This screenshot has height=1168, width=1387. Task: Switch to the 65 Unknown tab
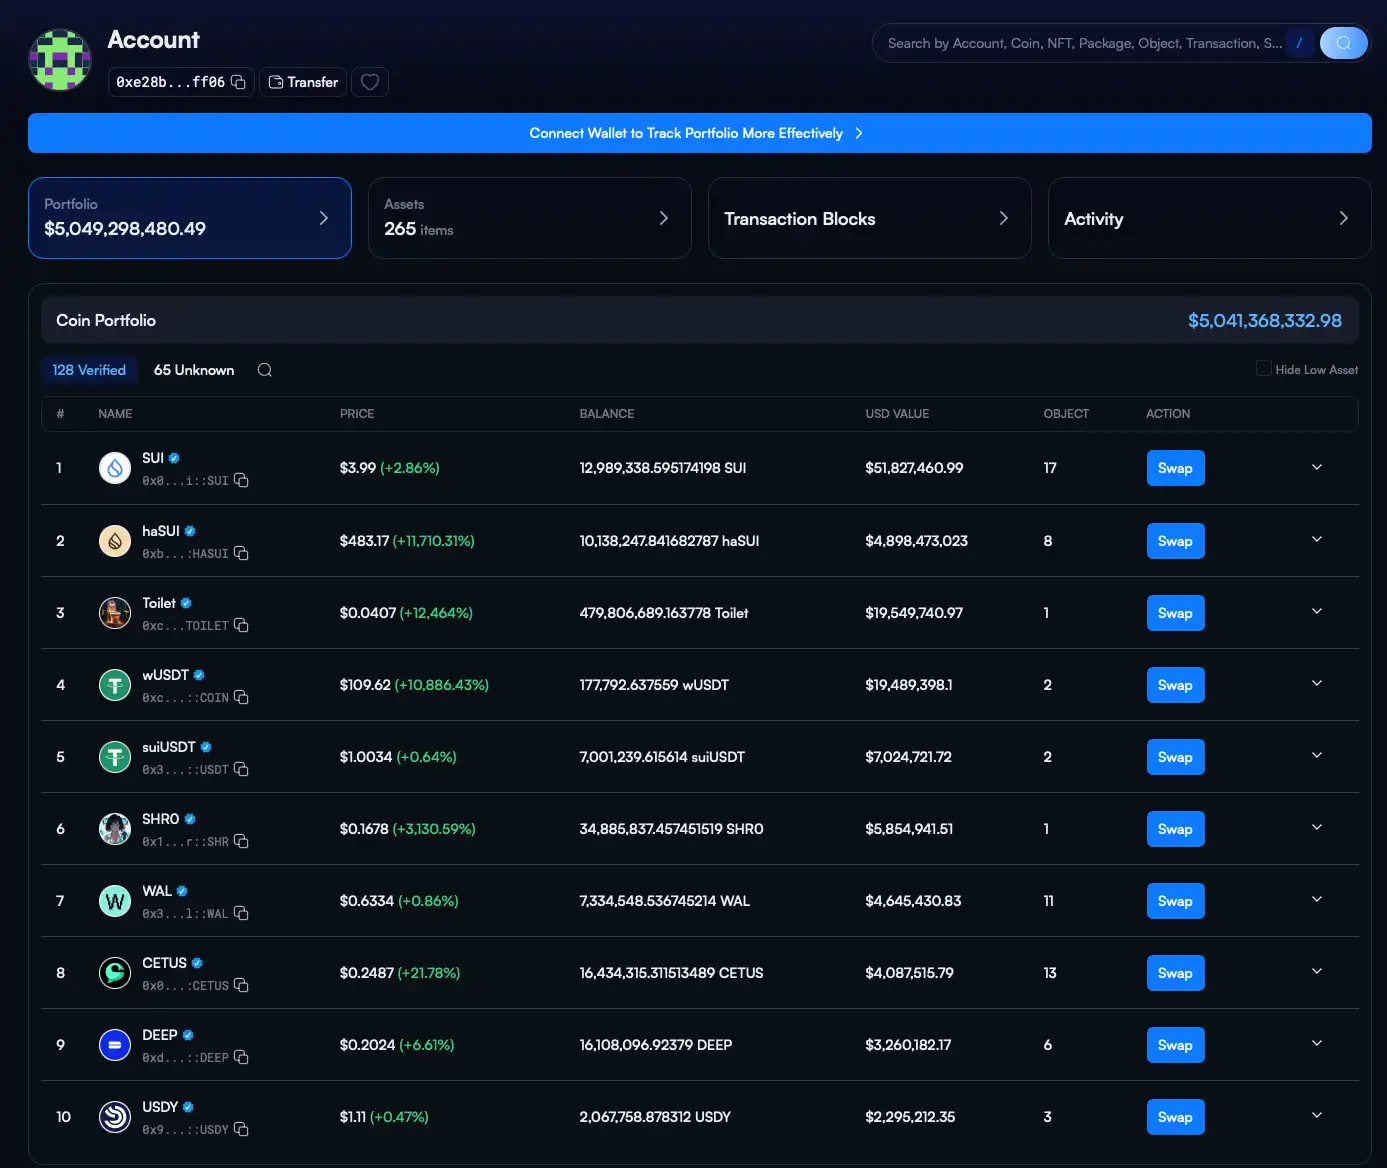tap(194, 370)
